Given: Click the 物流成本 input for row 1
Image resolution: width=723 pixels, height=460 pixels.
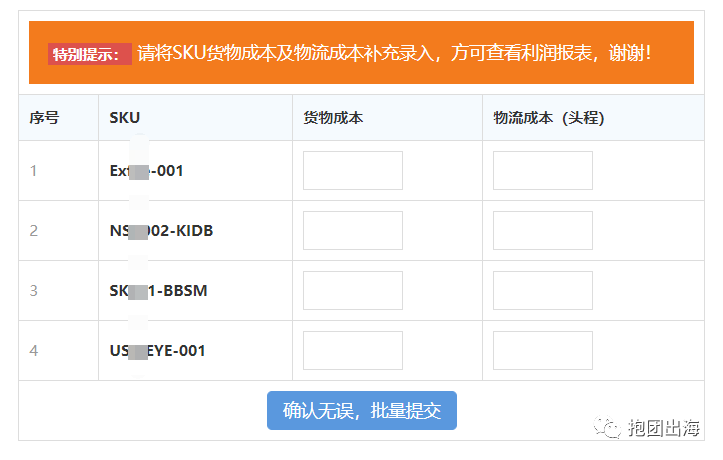Looking at the screenshot, I should pyautogui.click(x=542, y=170).
